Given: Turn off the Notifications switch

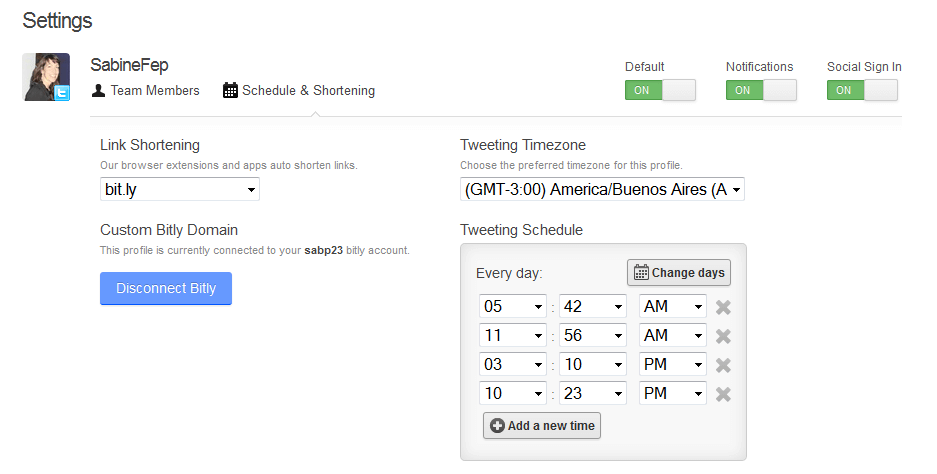Looking at the screenshot, I should click(761, 90).
